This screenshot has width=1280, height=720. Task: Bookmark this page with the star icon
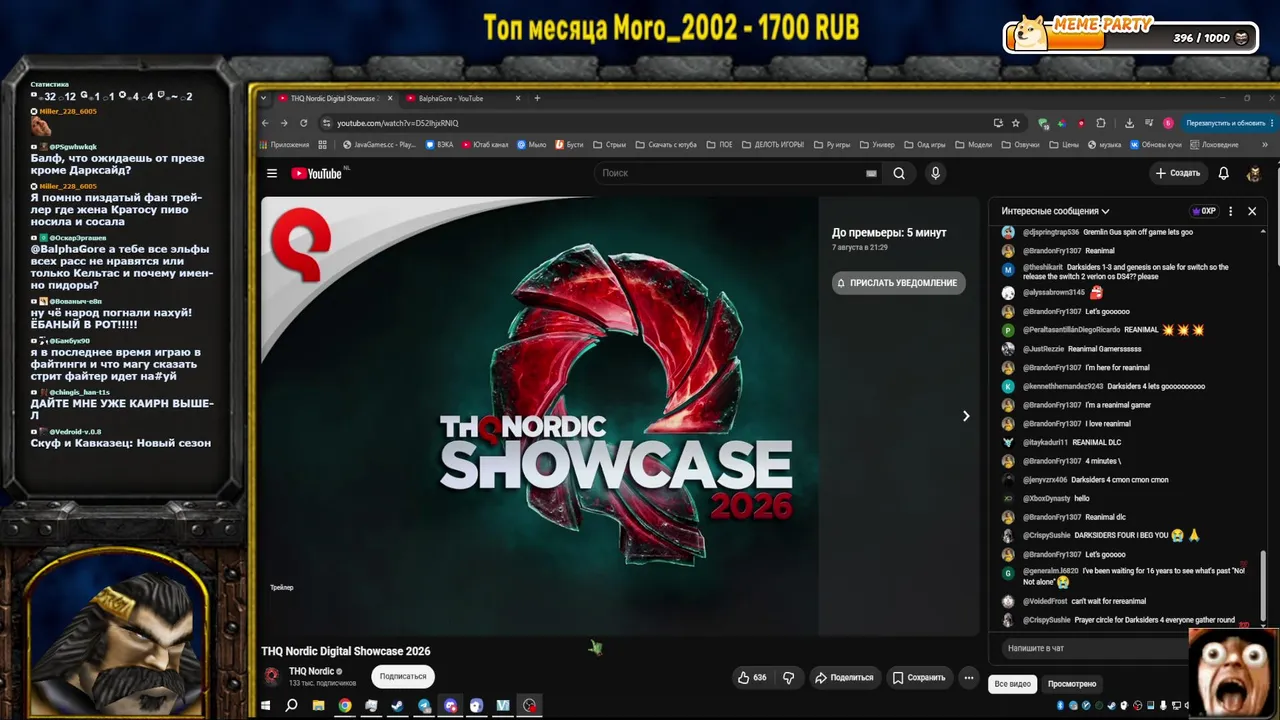click(x=1016, y=123)
